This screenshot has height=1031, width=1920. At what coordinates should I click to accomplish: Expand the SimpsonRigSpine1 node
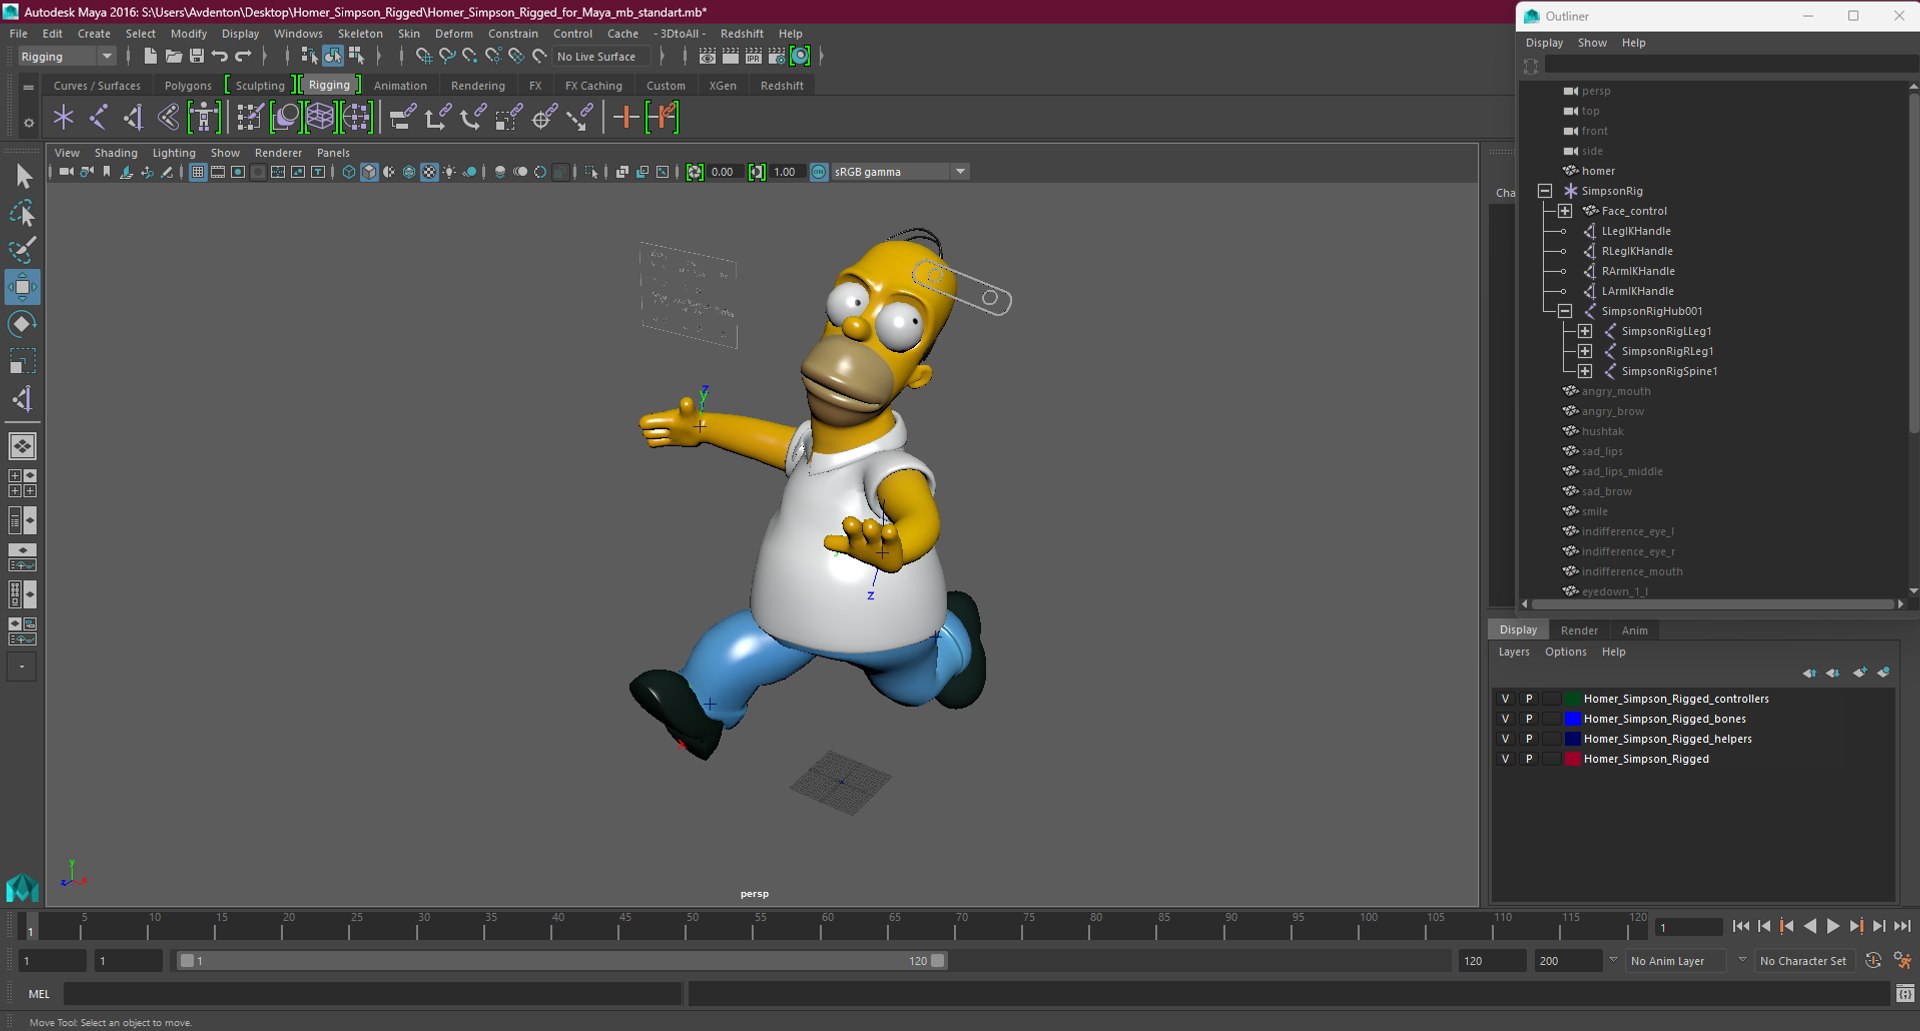click(x=1585, y=371)
